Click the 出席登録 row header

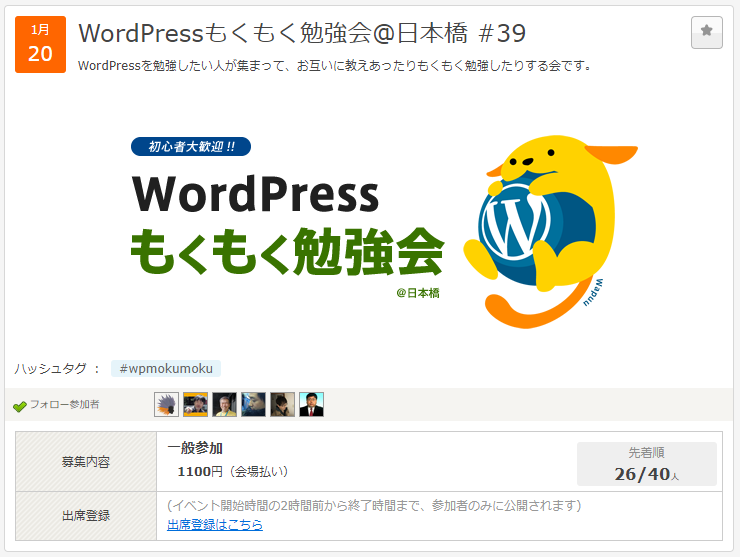coord(85,515)
